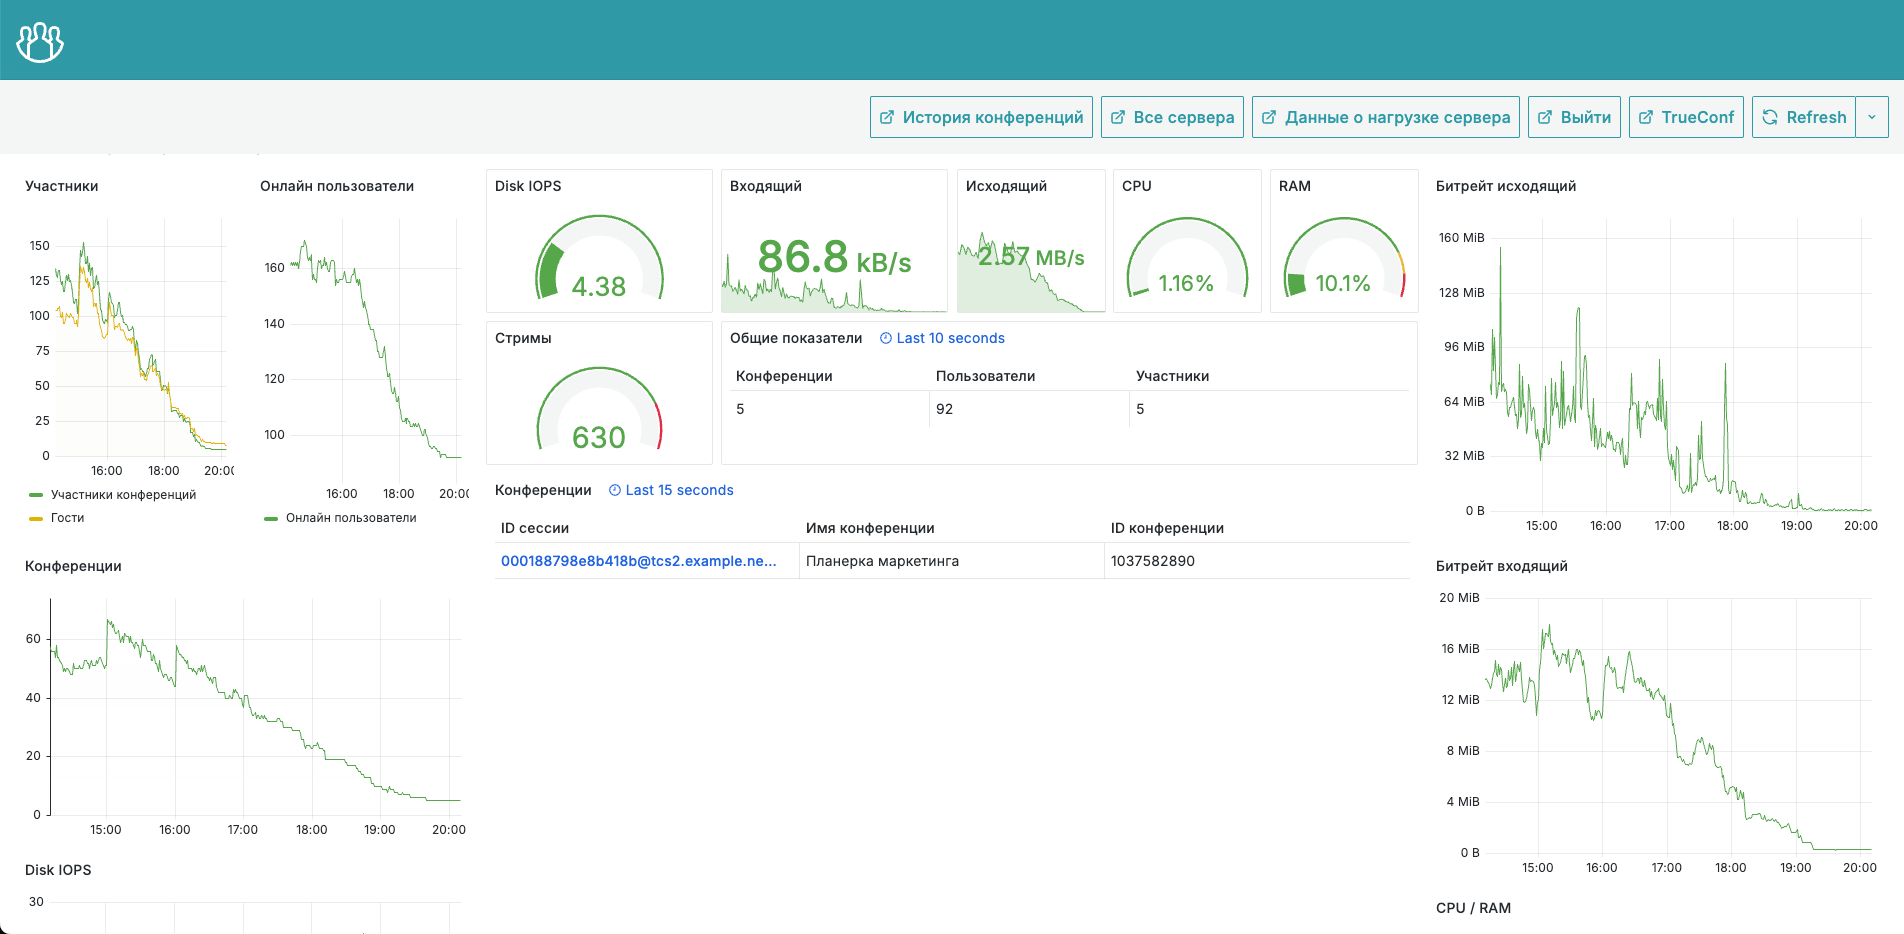This screenshot has width=1904, height=934.
Task: Click the TrueConf logo in header
Action: [x=40, y=41]
